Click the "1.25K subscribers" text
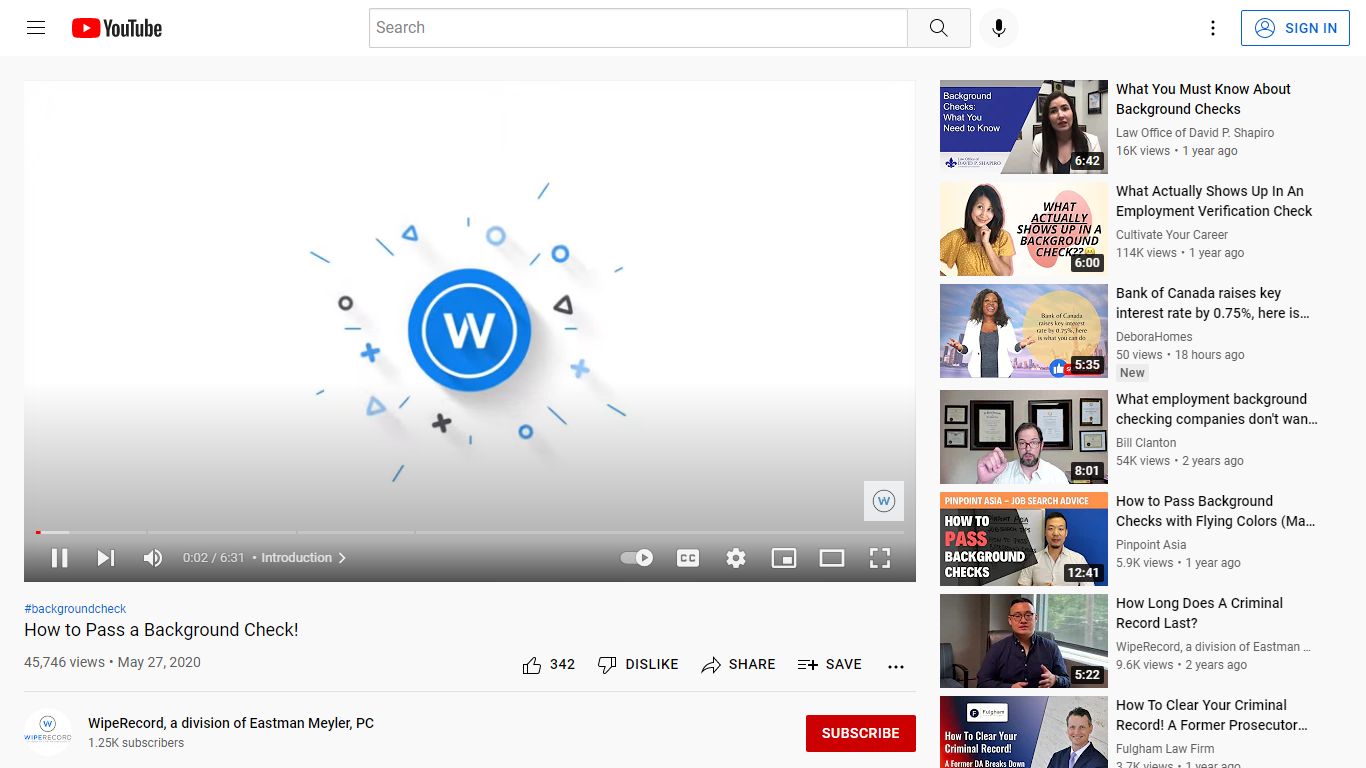The height and width of the screenshot is (768, 1366). [x=136, y=743]
